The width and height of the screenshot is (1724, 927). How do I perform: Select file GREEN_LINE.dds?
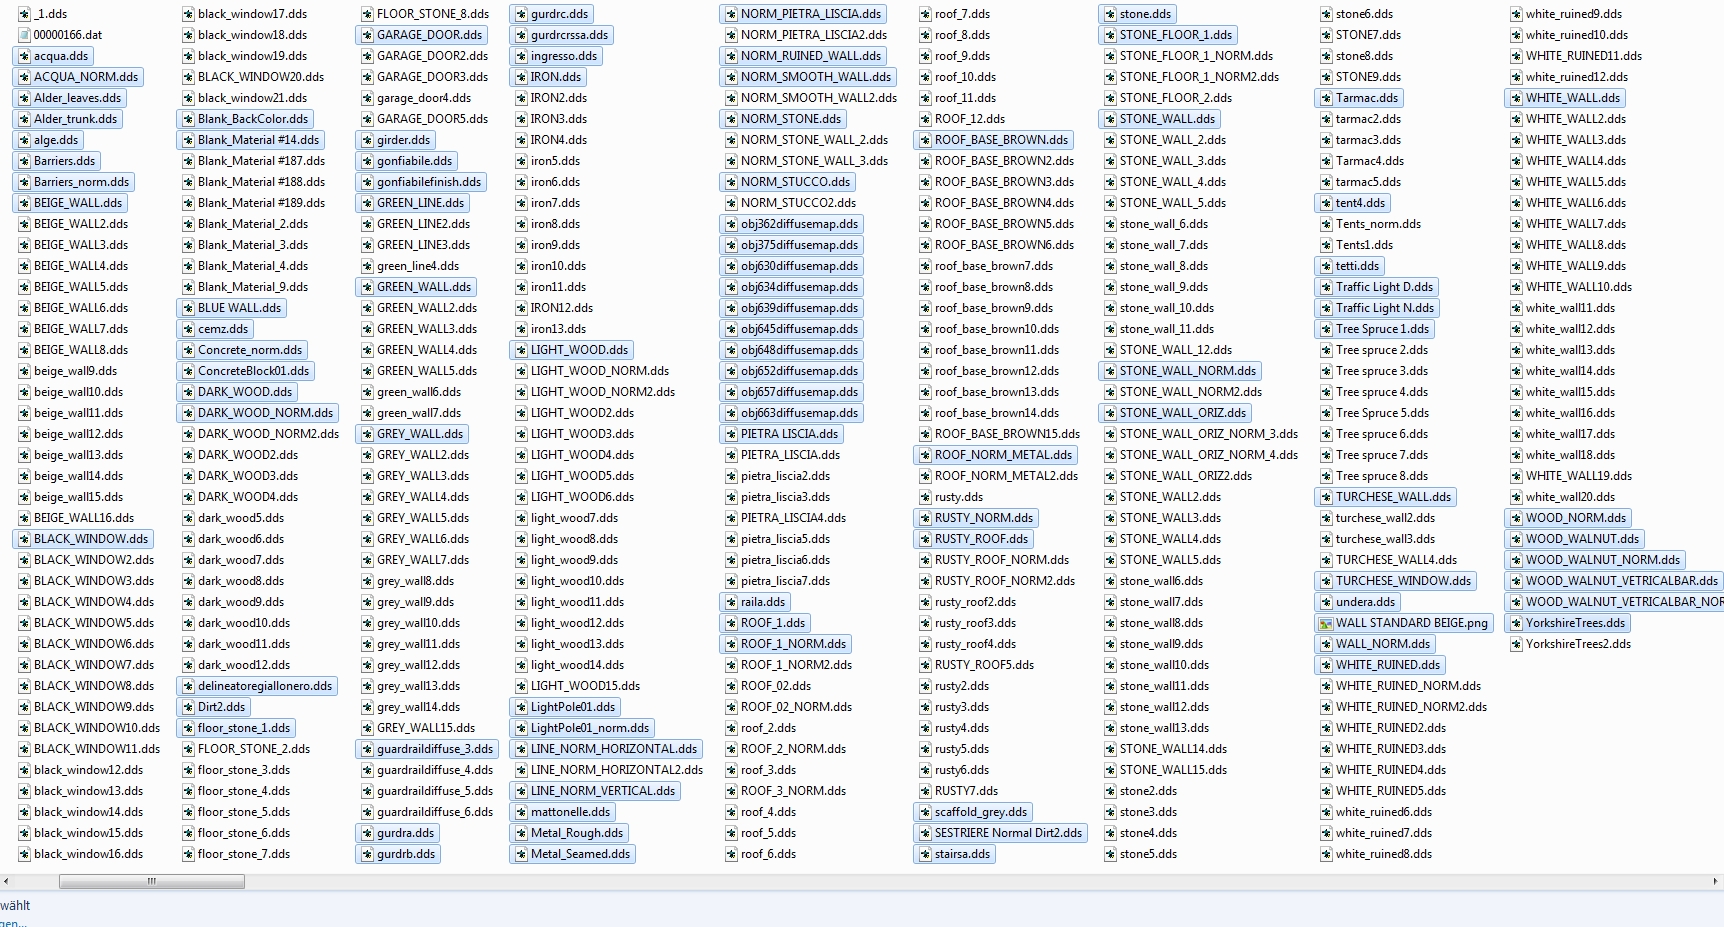[414, 203]
